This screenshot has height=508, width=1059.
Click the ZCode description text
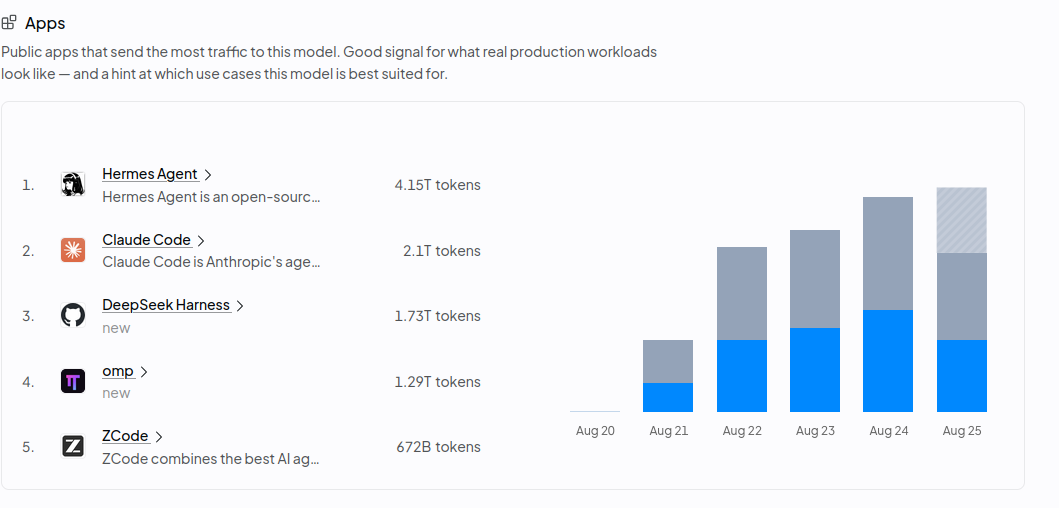click(x=211, y=459)
